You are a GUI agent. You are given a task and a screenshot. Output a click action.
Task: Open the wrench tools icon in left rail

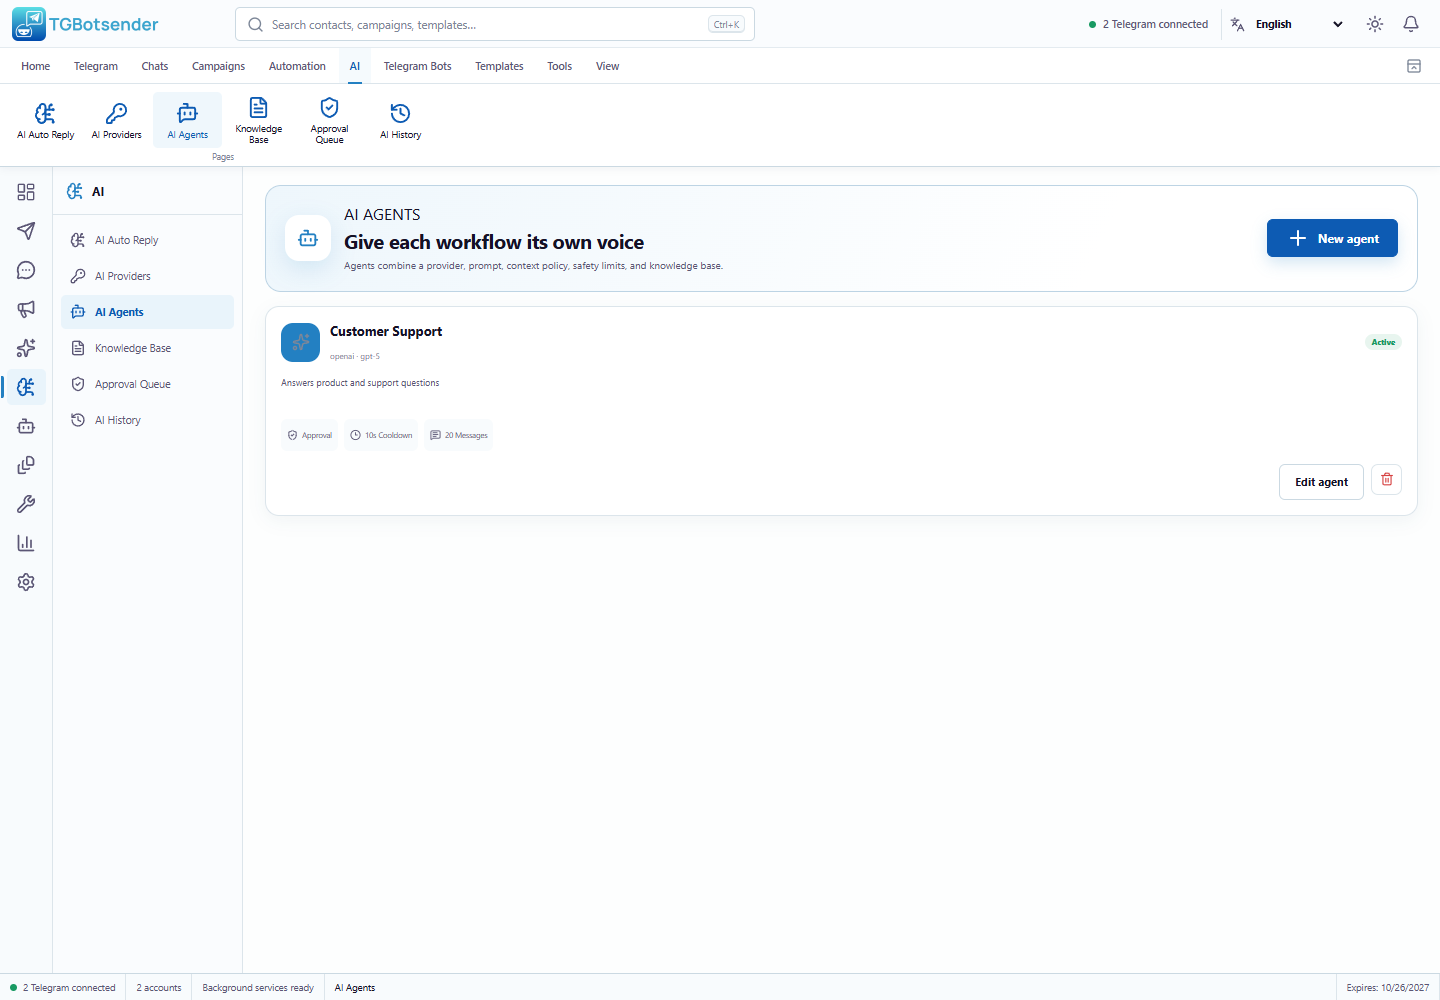coord(26,504)
